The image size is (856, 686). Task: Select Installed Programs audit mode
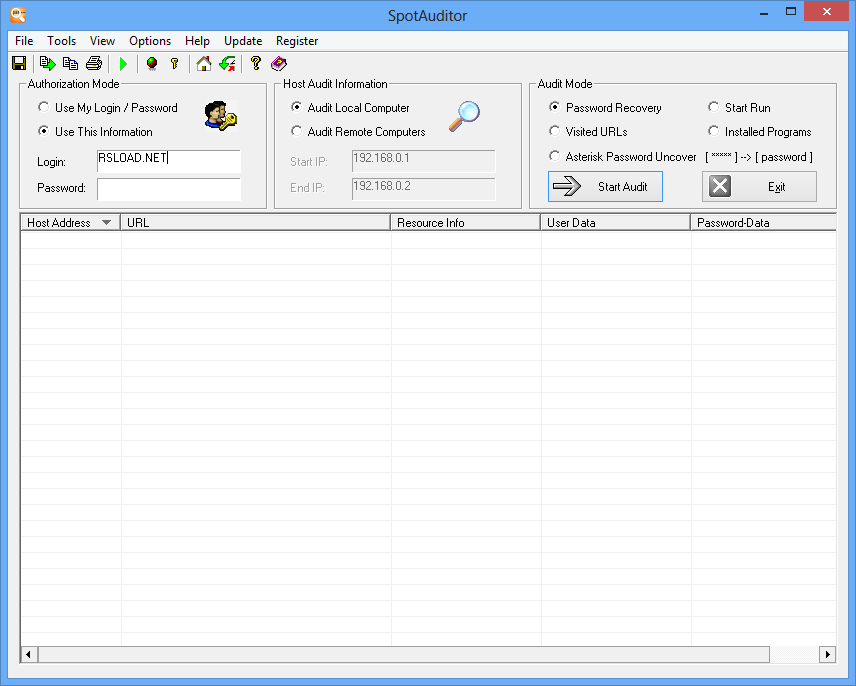tap(760, 132)
